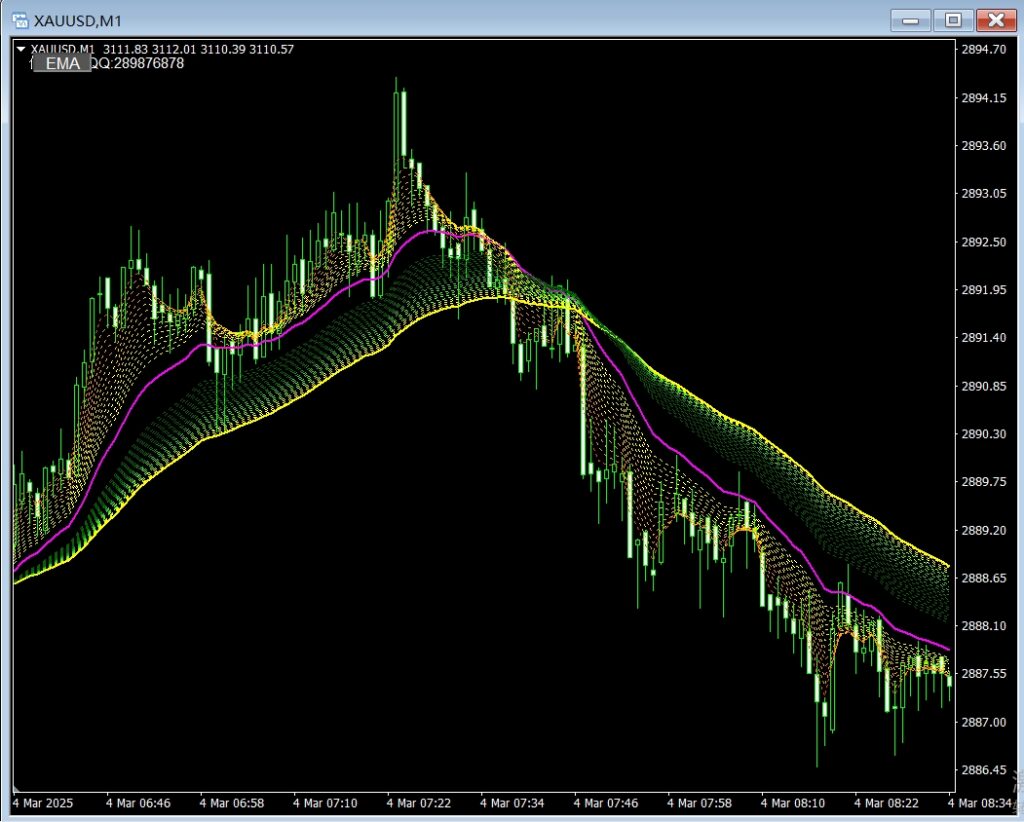The height and width of the screenshot is (822, 1024).
Task: Click the 4 Mar 08:10 time label
Action: 793,803
